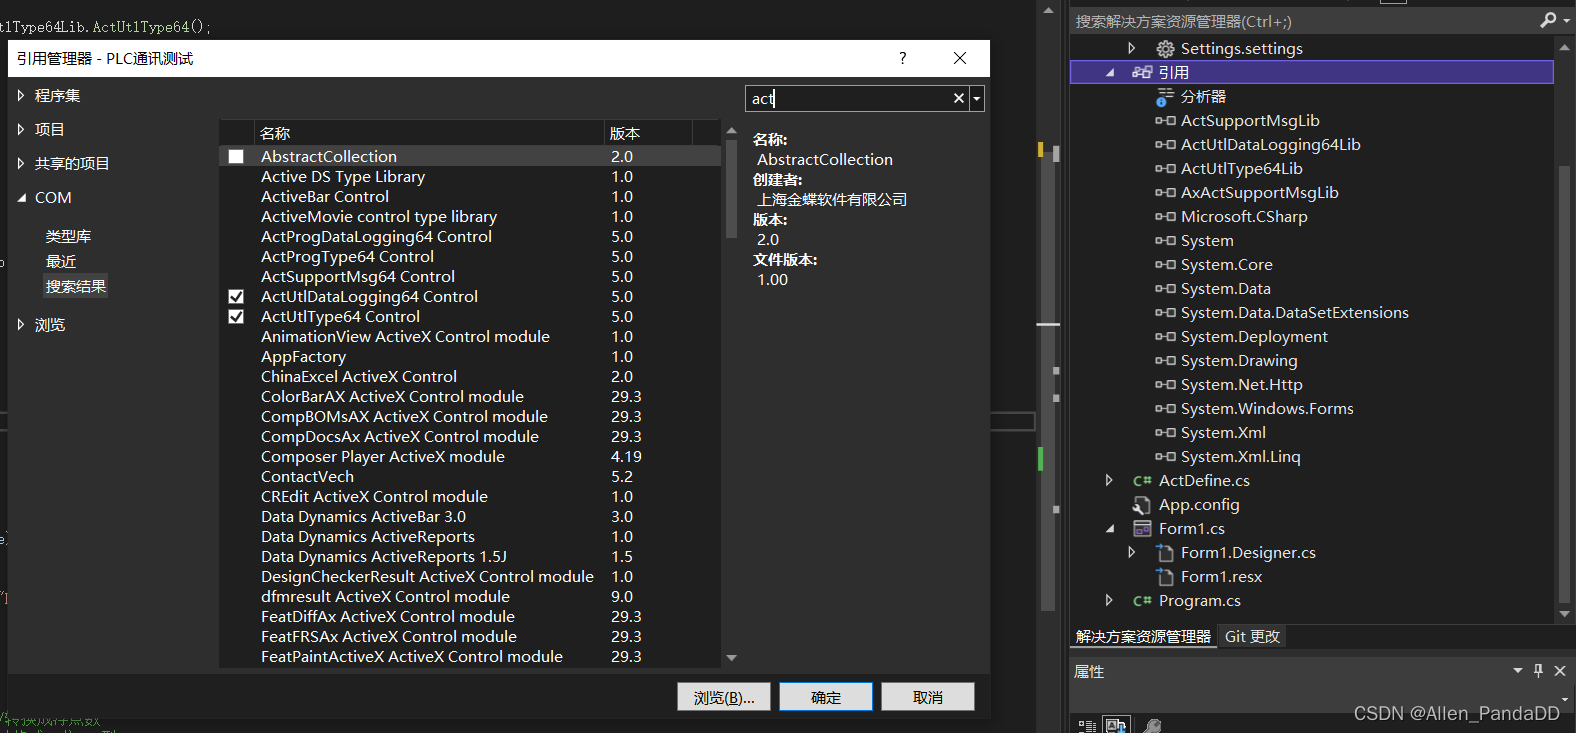Switch to 解决方案资源管理器 tab
The image size is (1576, 733).
(x=1143, y=637)
